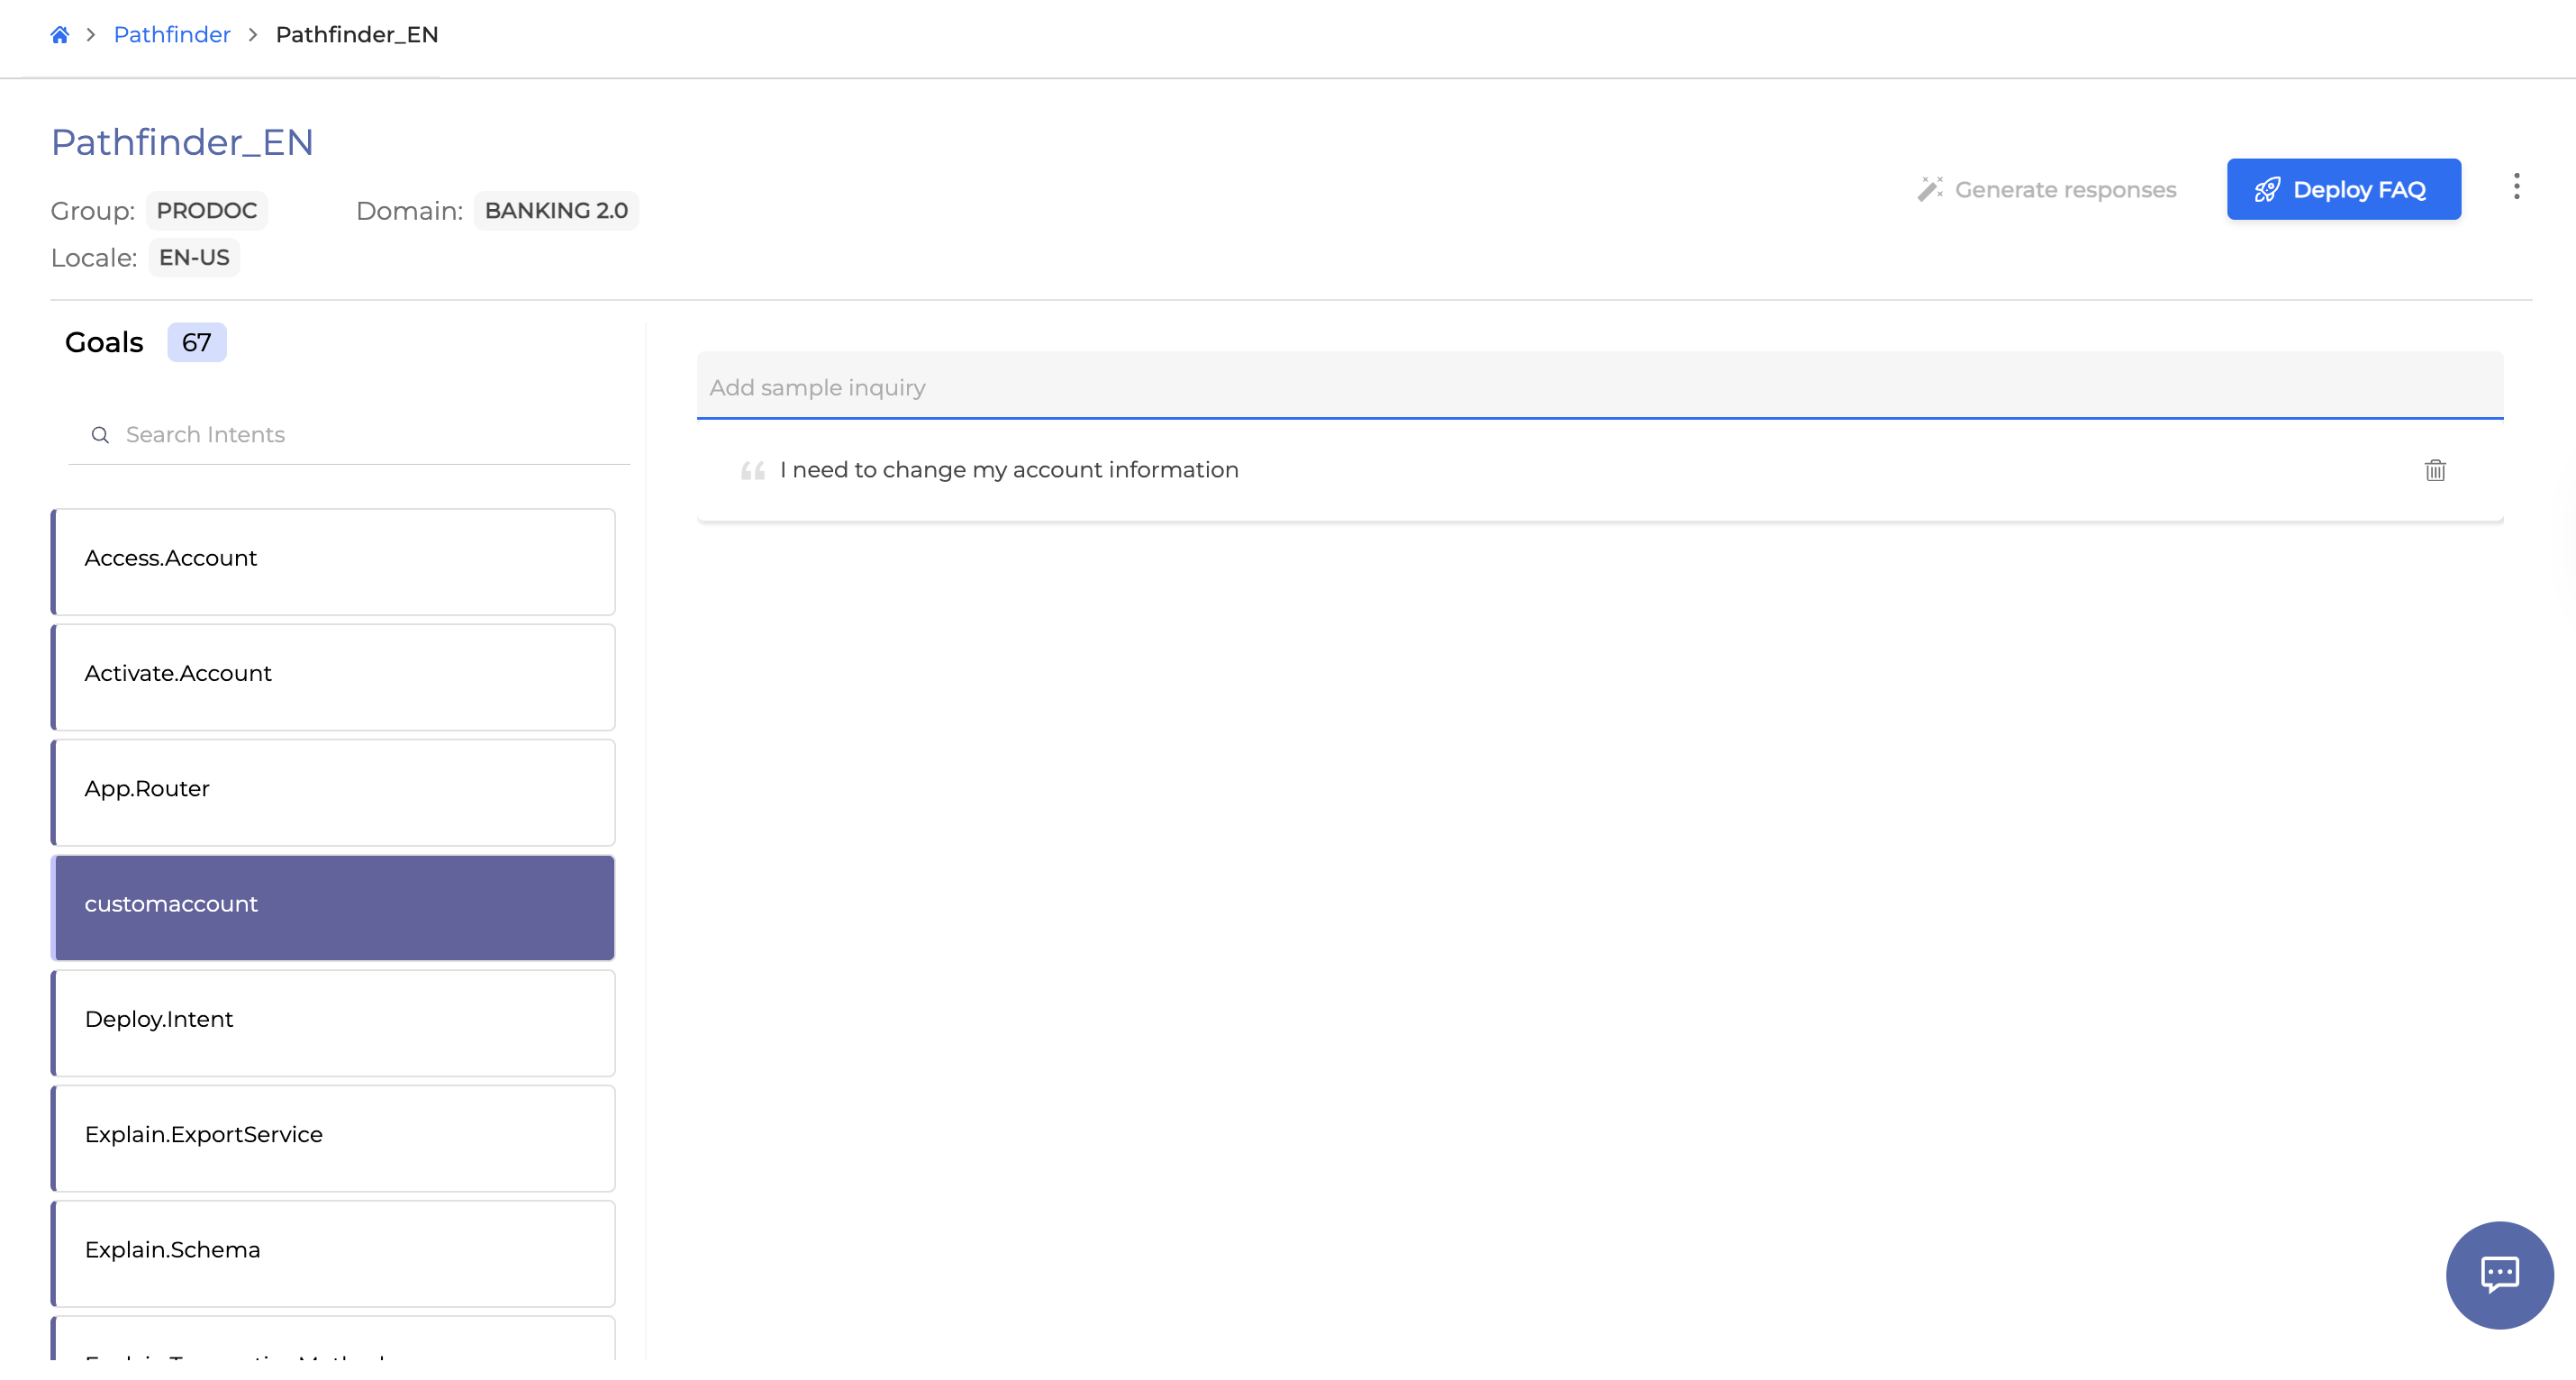Screen dimensions: 2576x1380
Task: Open the three-dot options menu
Action: (2517, 187)
